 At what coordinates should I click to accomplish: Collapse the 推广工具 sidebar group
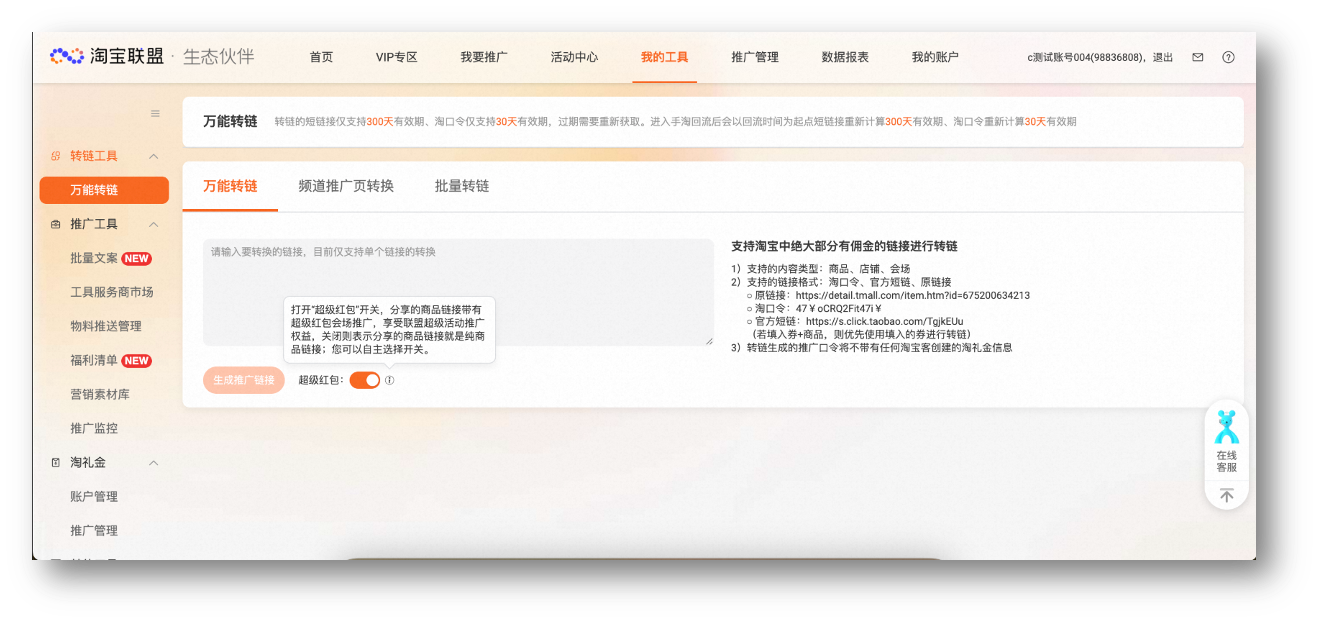point(153,224)
